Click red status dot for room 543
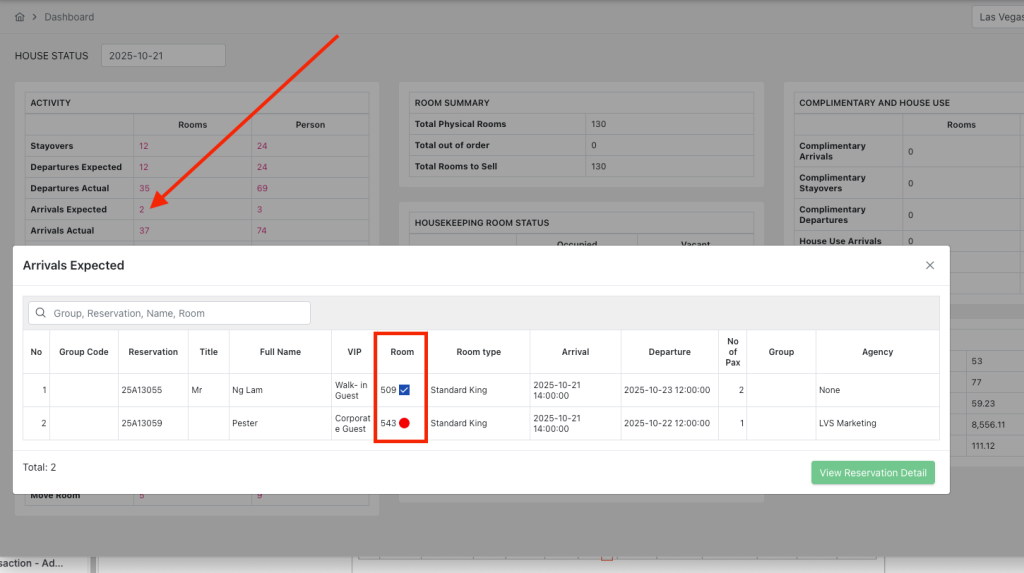Viewport: 1024px width, 573px height. pos(405,423)
